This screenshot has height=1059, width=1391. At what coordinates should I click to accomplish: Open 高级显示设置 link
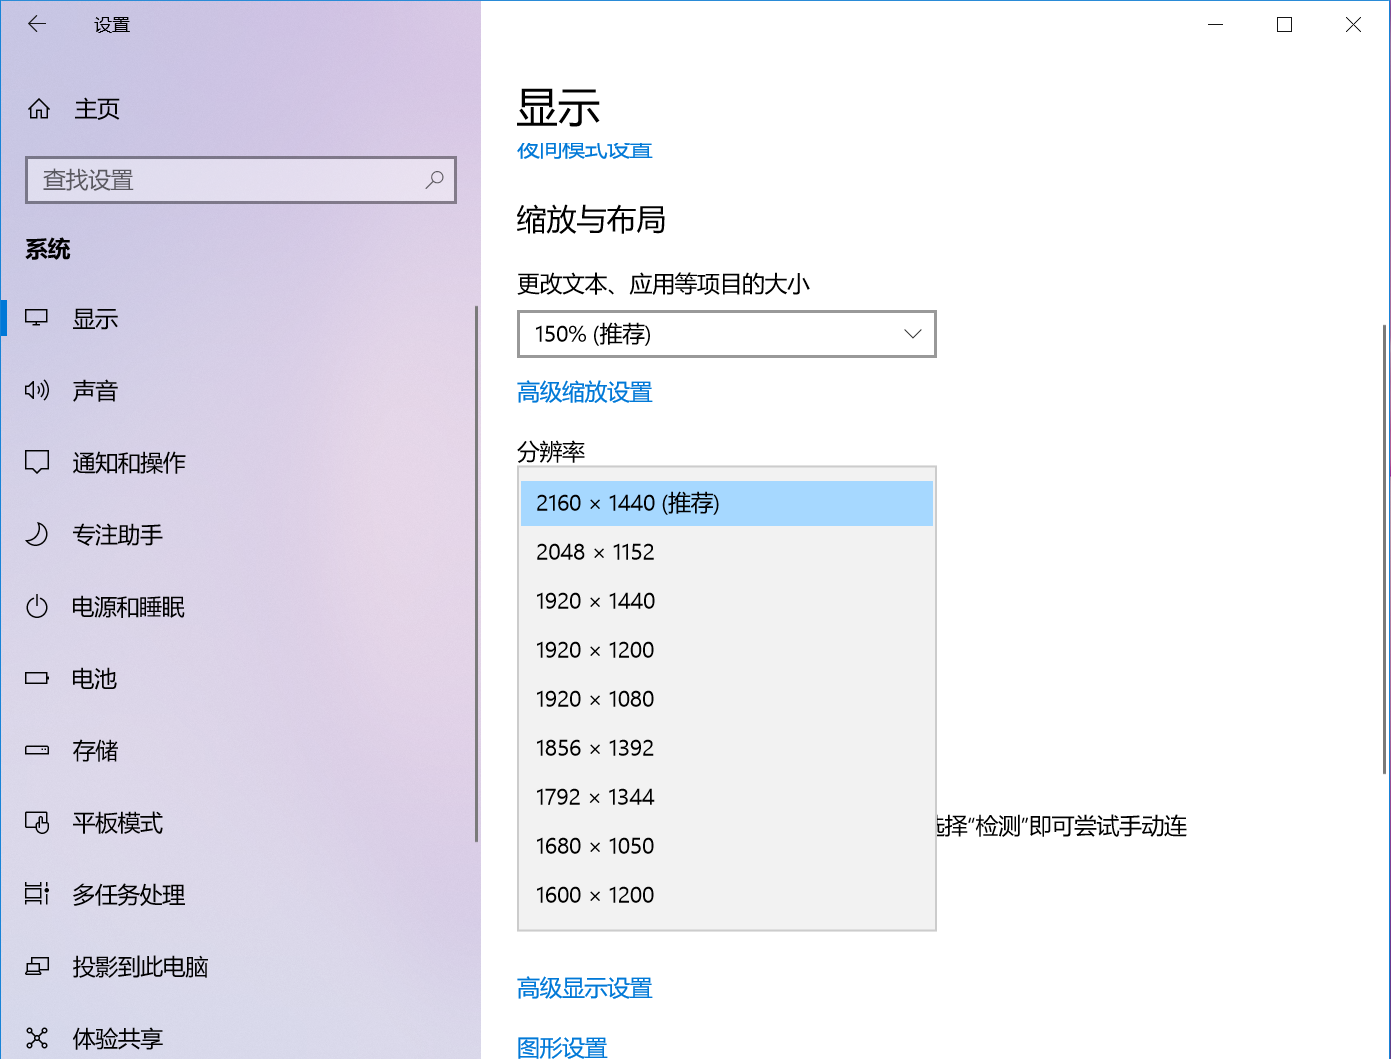pyautogui.click(x=584, y=988)
